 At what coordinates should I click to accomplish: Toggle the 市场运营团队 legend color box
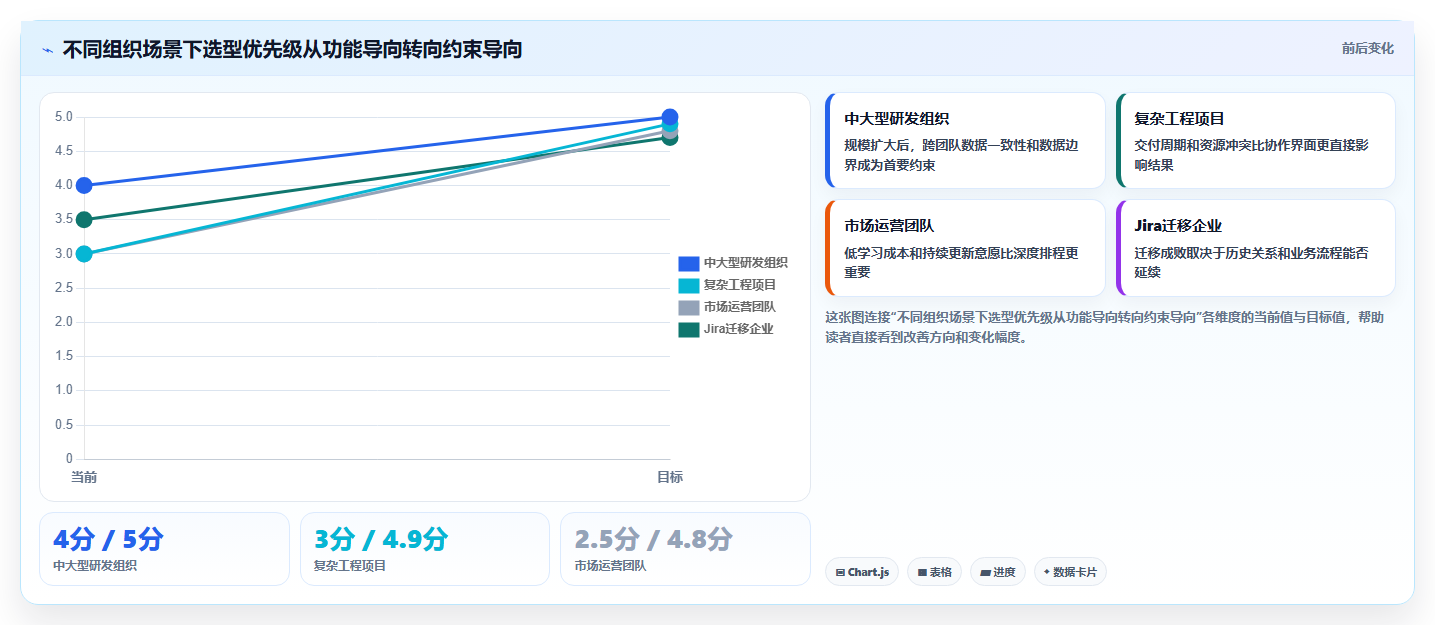click(689, 307)
